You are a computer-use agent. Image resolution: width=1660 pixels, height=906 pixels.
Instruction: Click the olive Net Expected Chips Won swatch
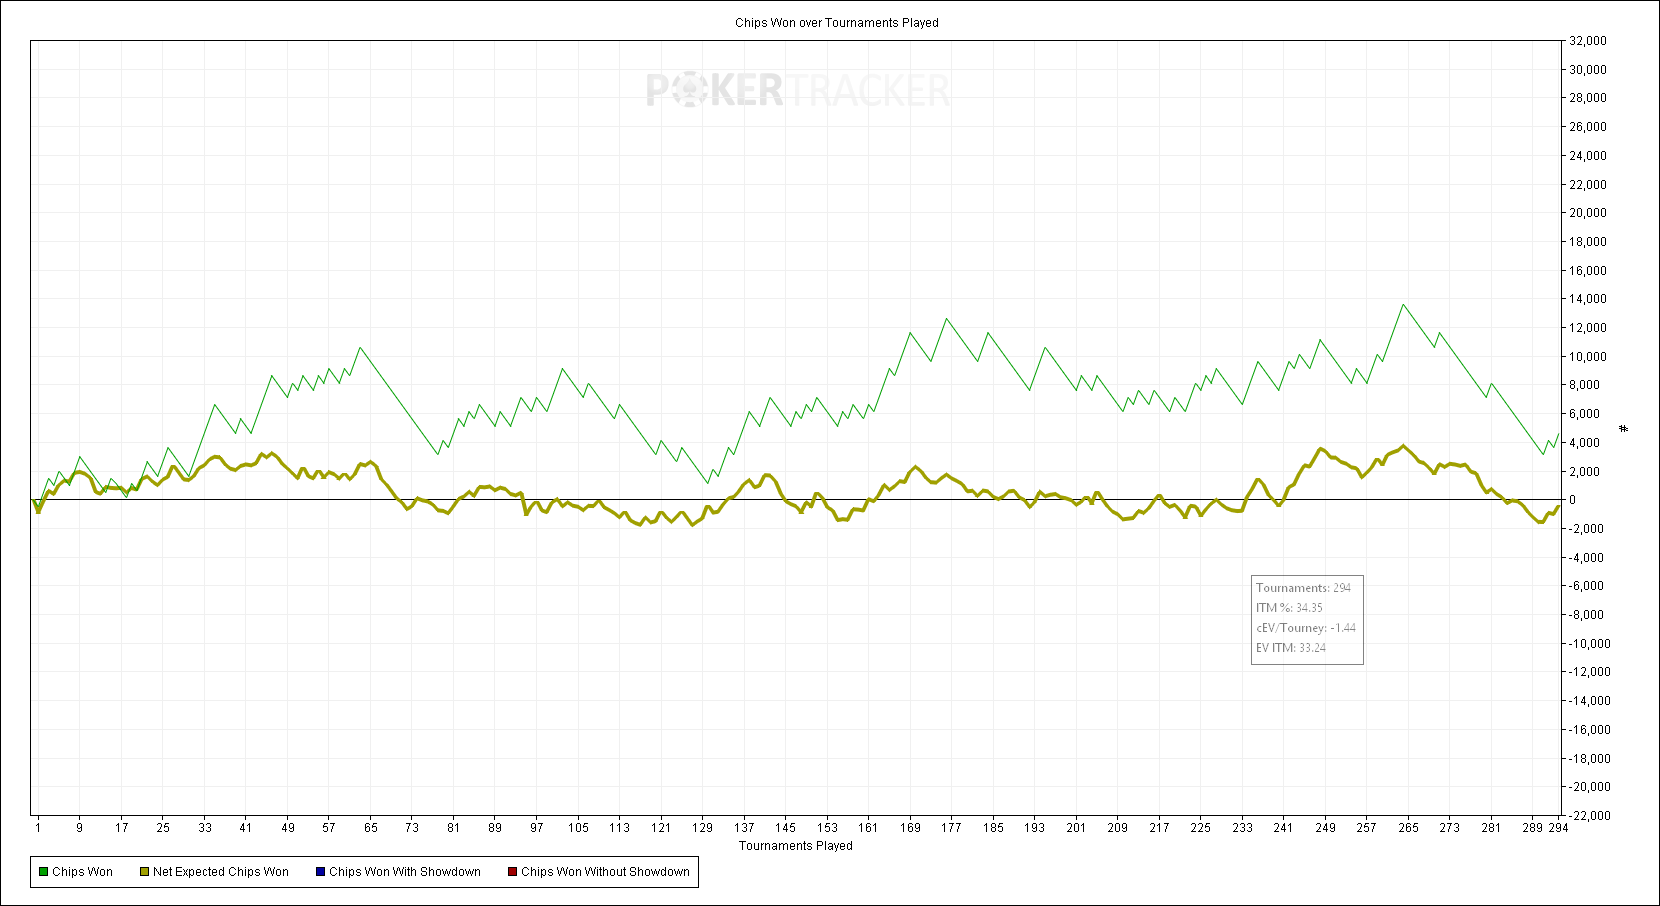pyautogui.click(x=144, y=872)
